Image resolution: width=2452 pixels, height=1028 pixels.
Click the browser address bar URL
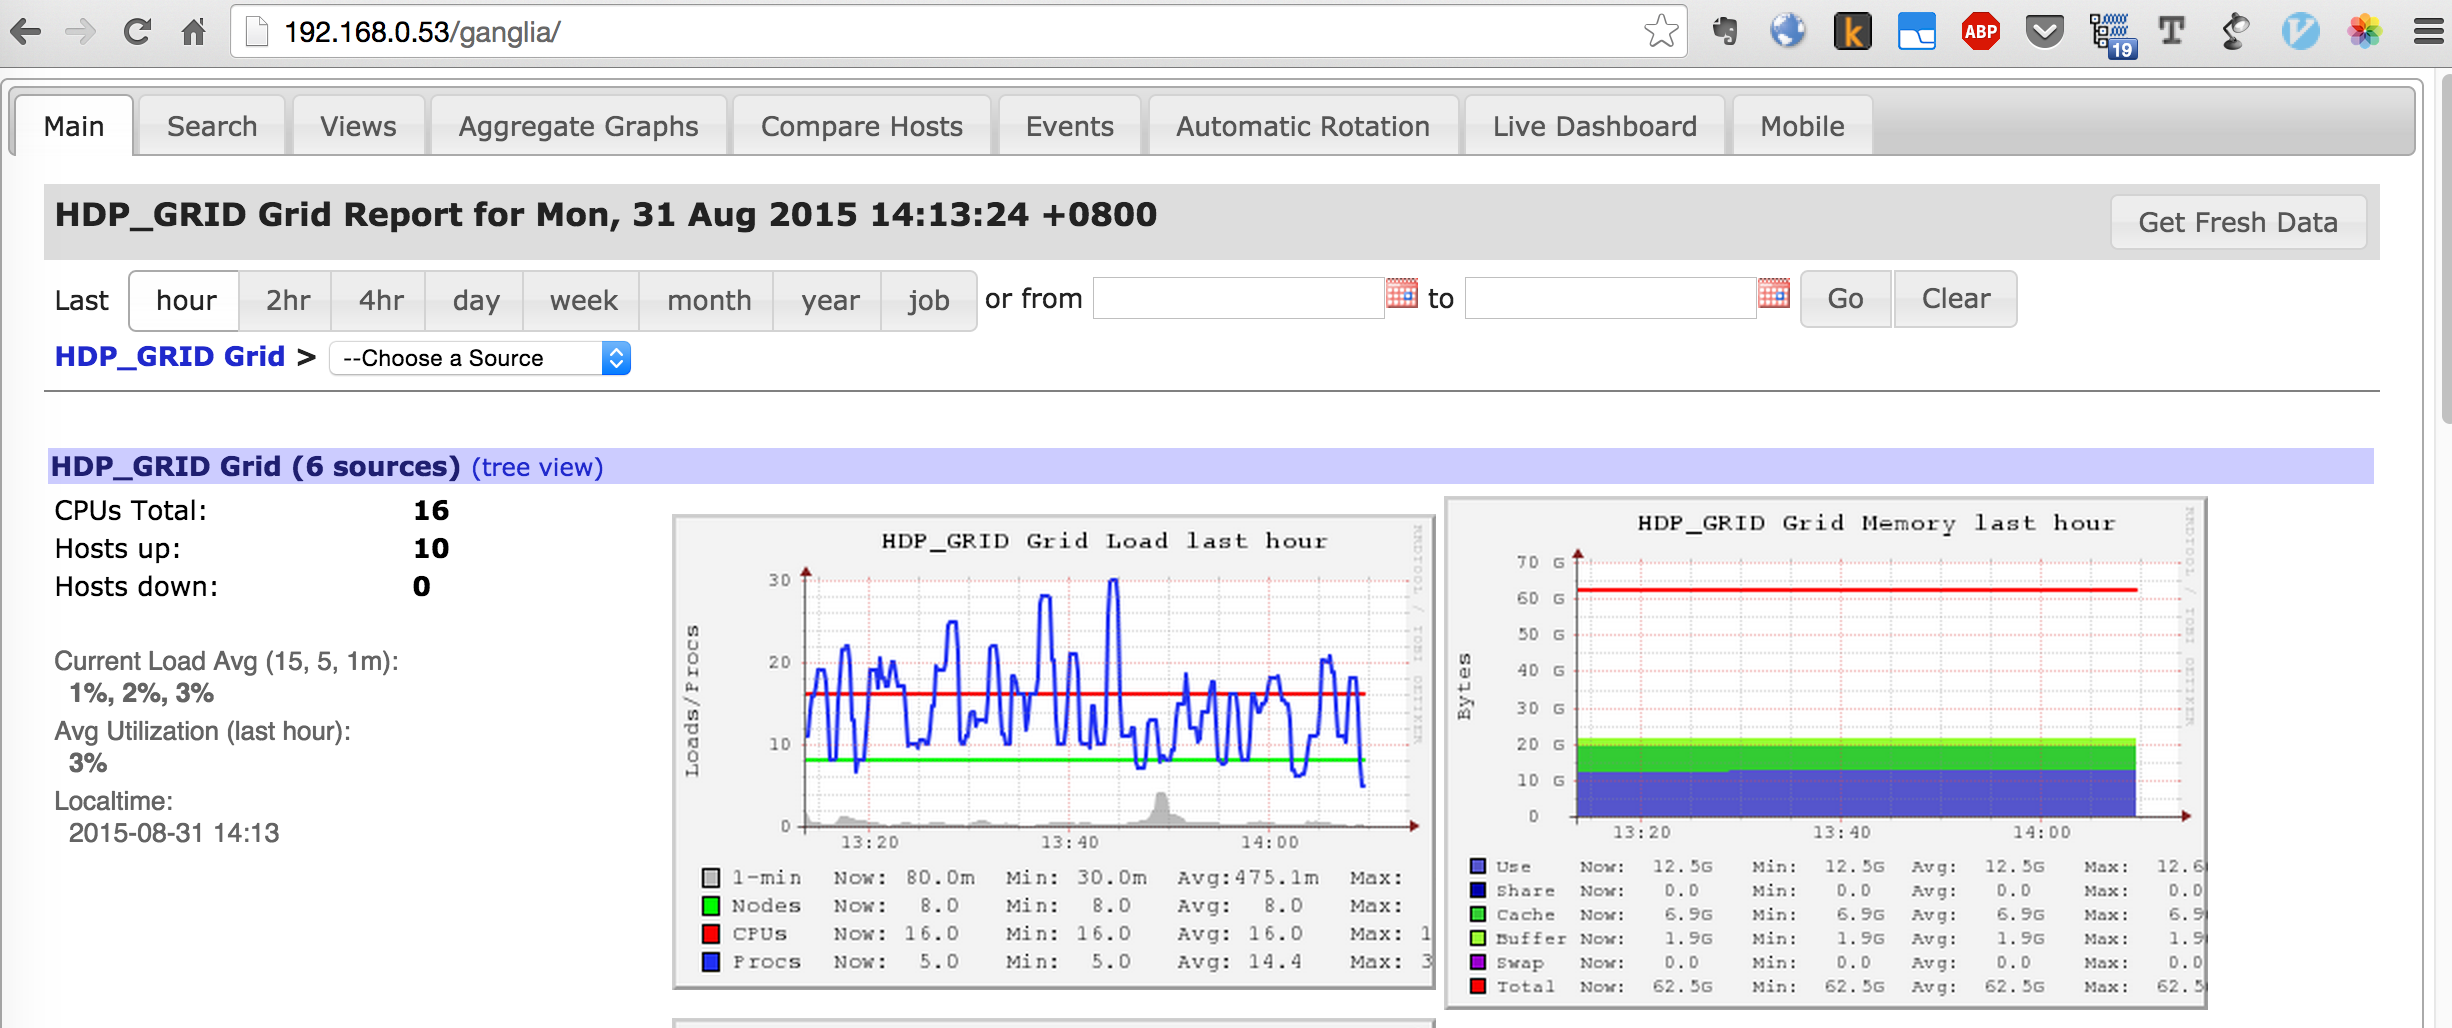[x=422, y=32]
